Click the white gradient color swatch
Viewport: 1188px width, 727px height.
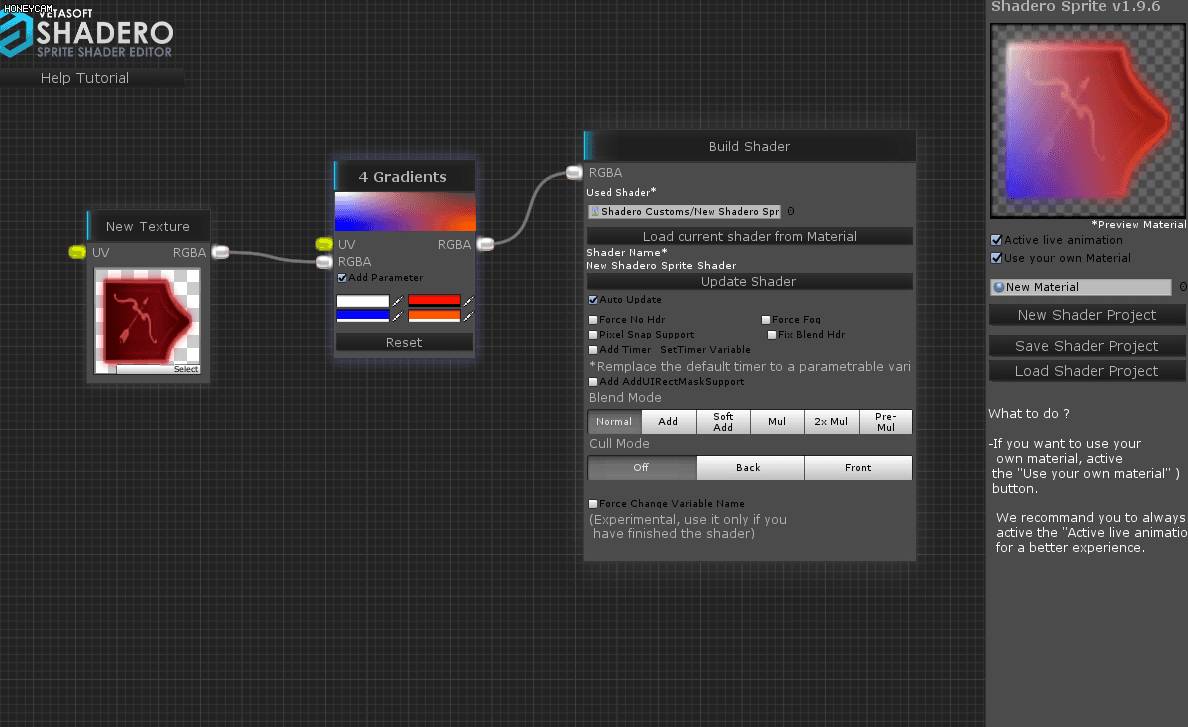click(363, 301)
